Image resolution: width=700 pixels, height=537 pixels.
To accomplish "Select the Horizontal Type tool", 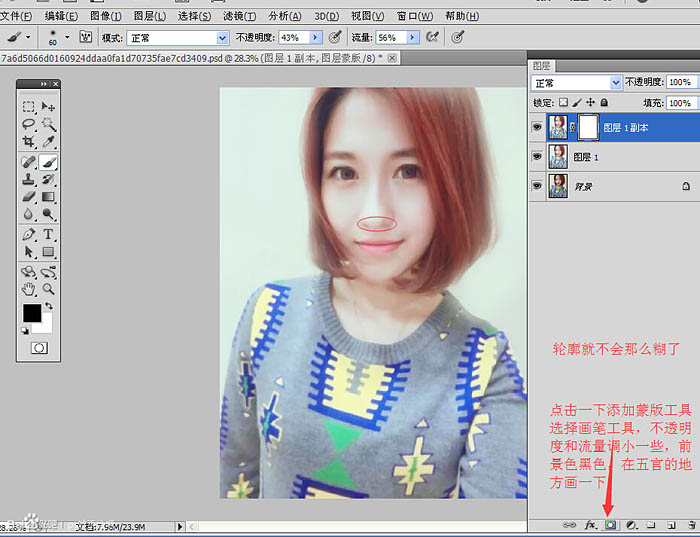I will click(49, 234).
